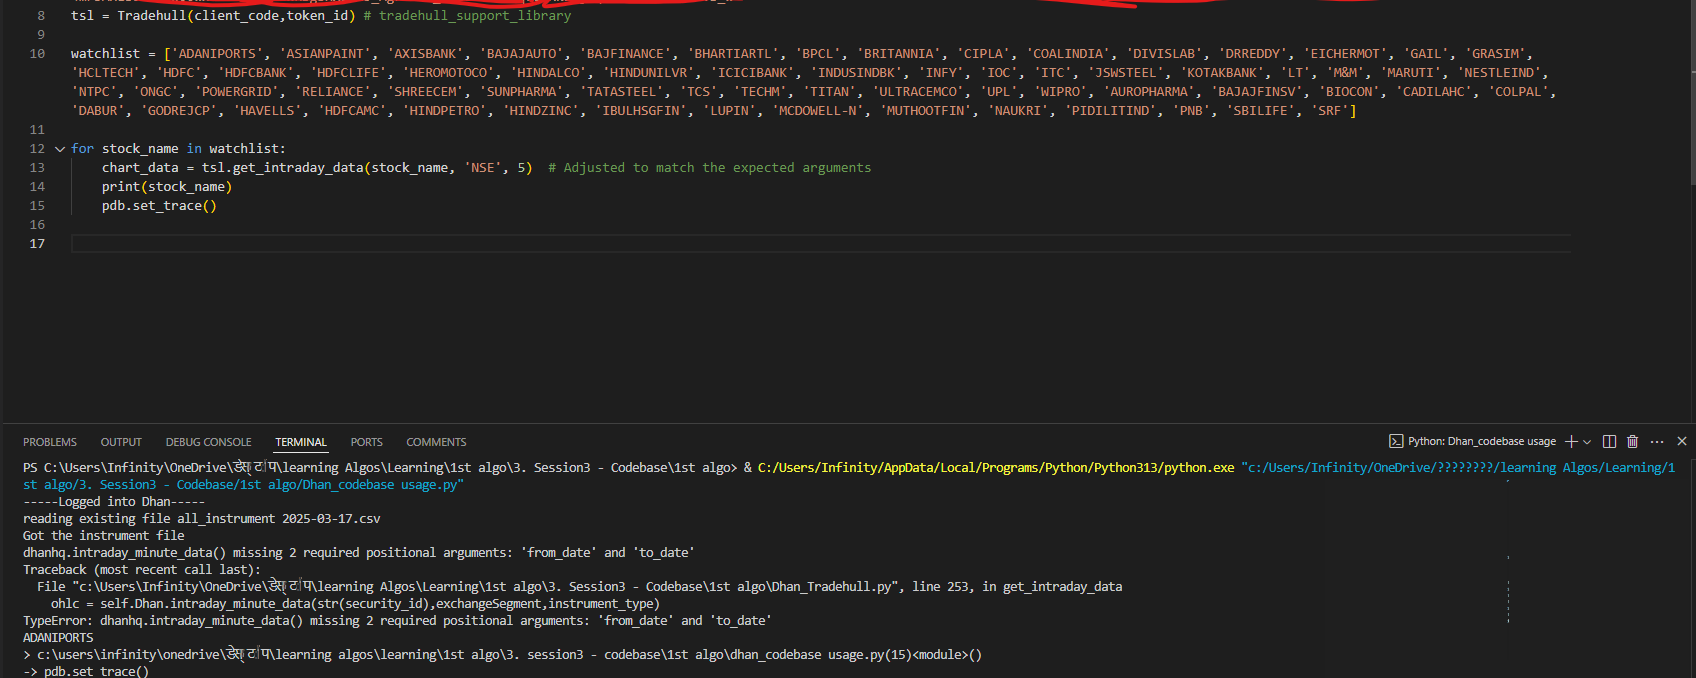Open the panel's more actions ellipsis menu

tap(1657, 441)
